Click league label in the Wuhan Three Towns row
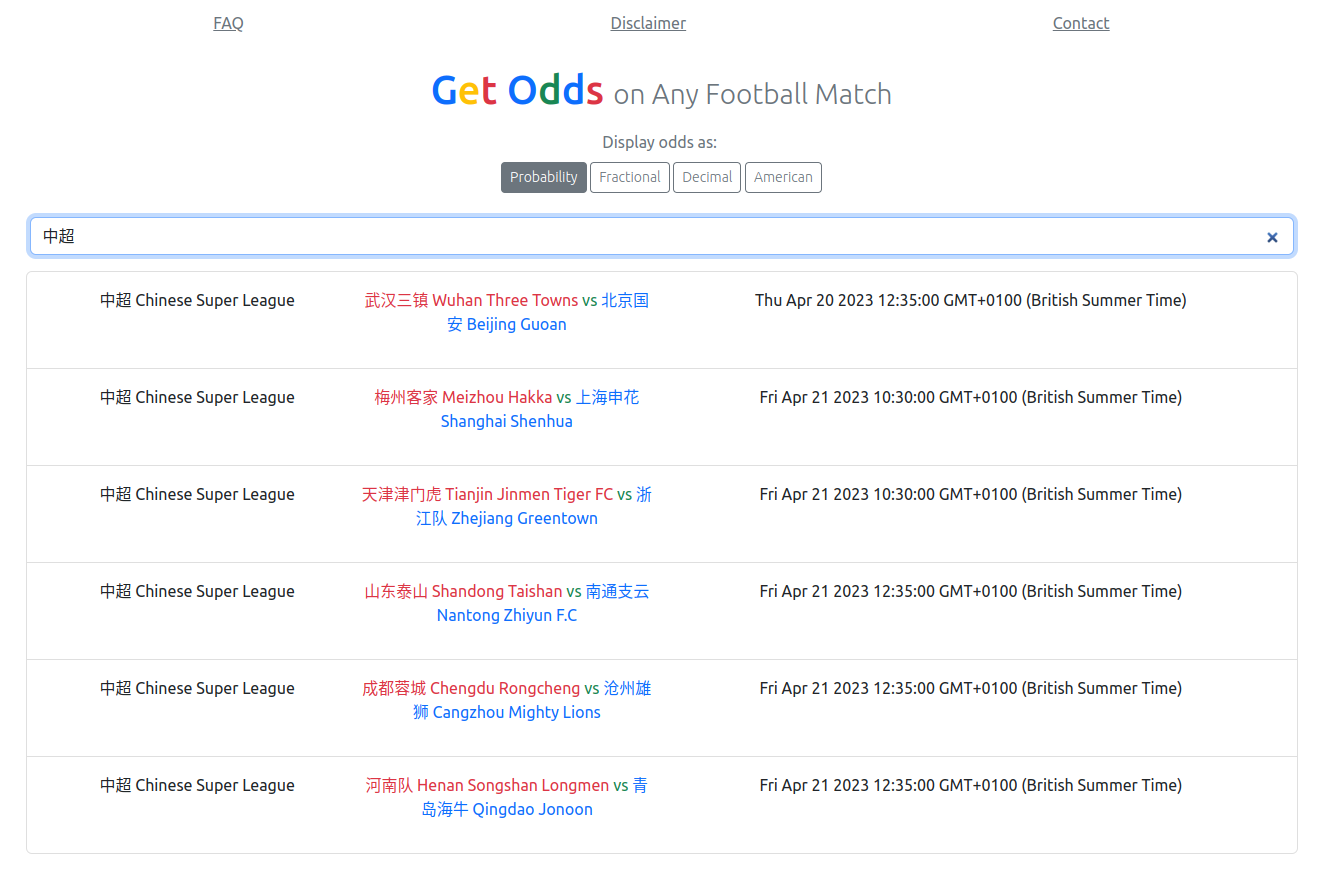Screen dimensions: 1322x869 pos(197,300)
